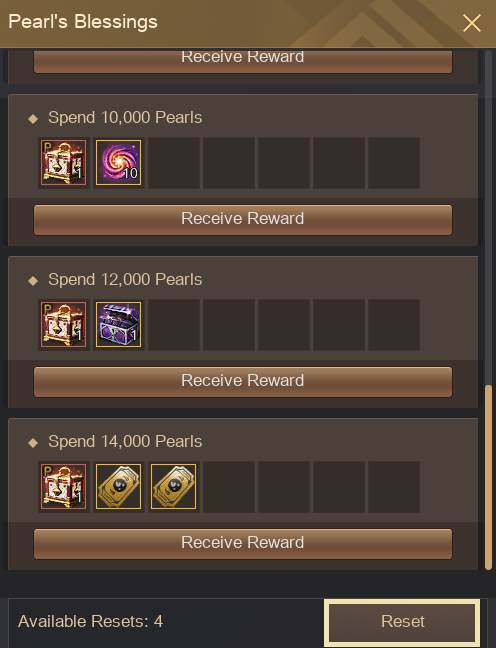Select the second gold ticket reward icon
496x648 pixels.
[x=174, y=486]
